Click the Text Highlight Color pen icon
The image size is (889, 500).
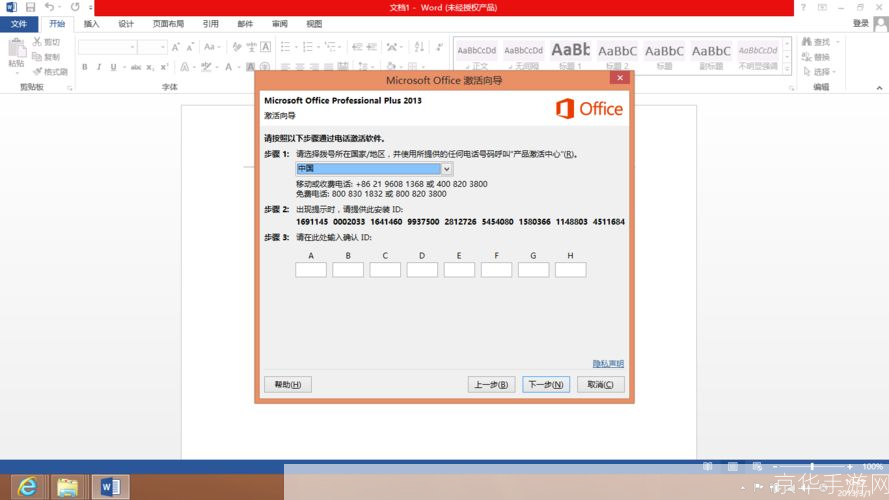point(206,67)
